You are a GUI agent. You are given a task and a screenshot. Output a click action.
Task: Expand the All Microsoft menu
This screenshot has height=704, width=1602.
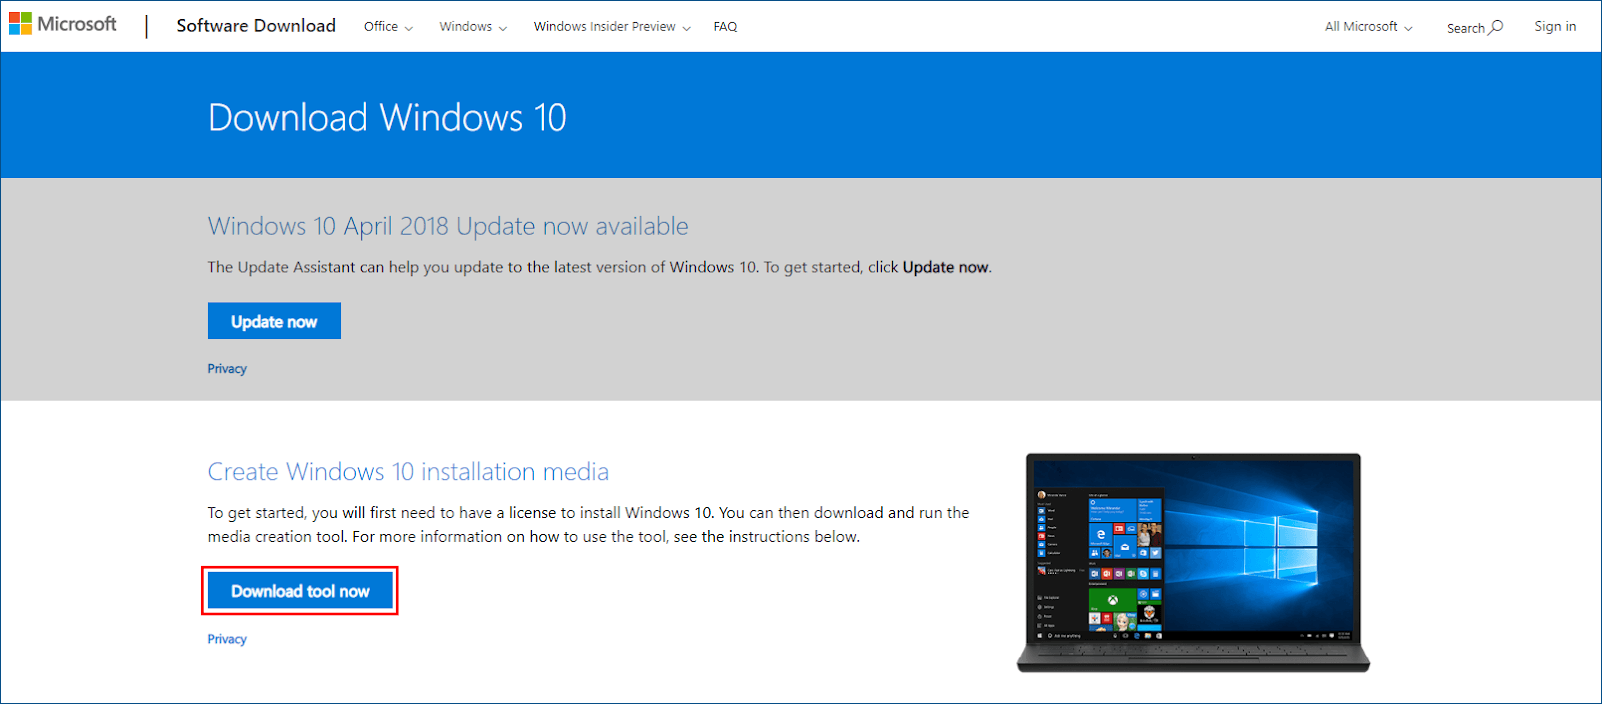(1369, 27)
